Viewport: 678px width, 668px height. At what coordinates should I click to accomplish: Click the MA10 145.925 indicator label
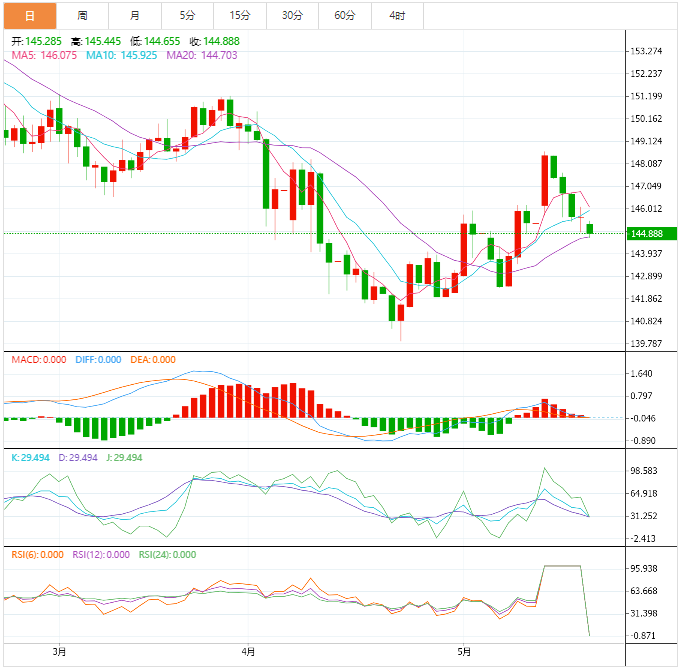122,55
